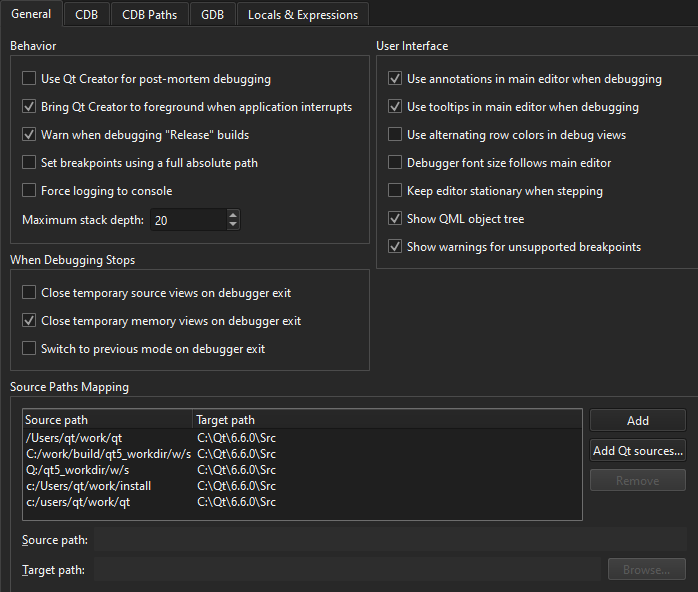Open Locals & Expressions tab
This screenshot has width=698, height=592.
[303, 15]
